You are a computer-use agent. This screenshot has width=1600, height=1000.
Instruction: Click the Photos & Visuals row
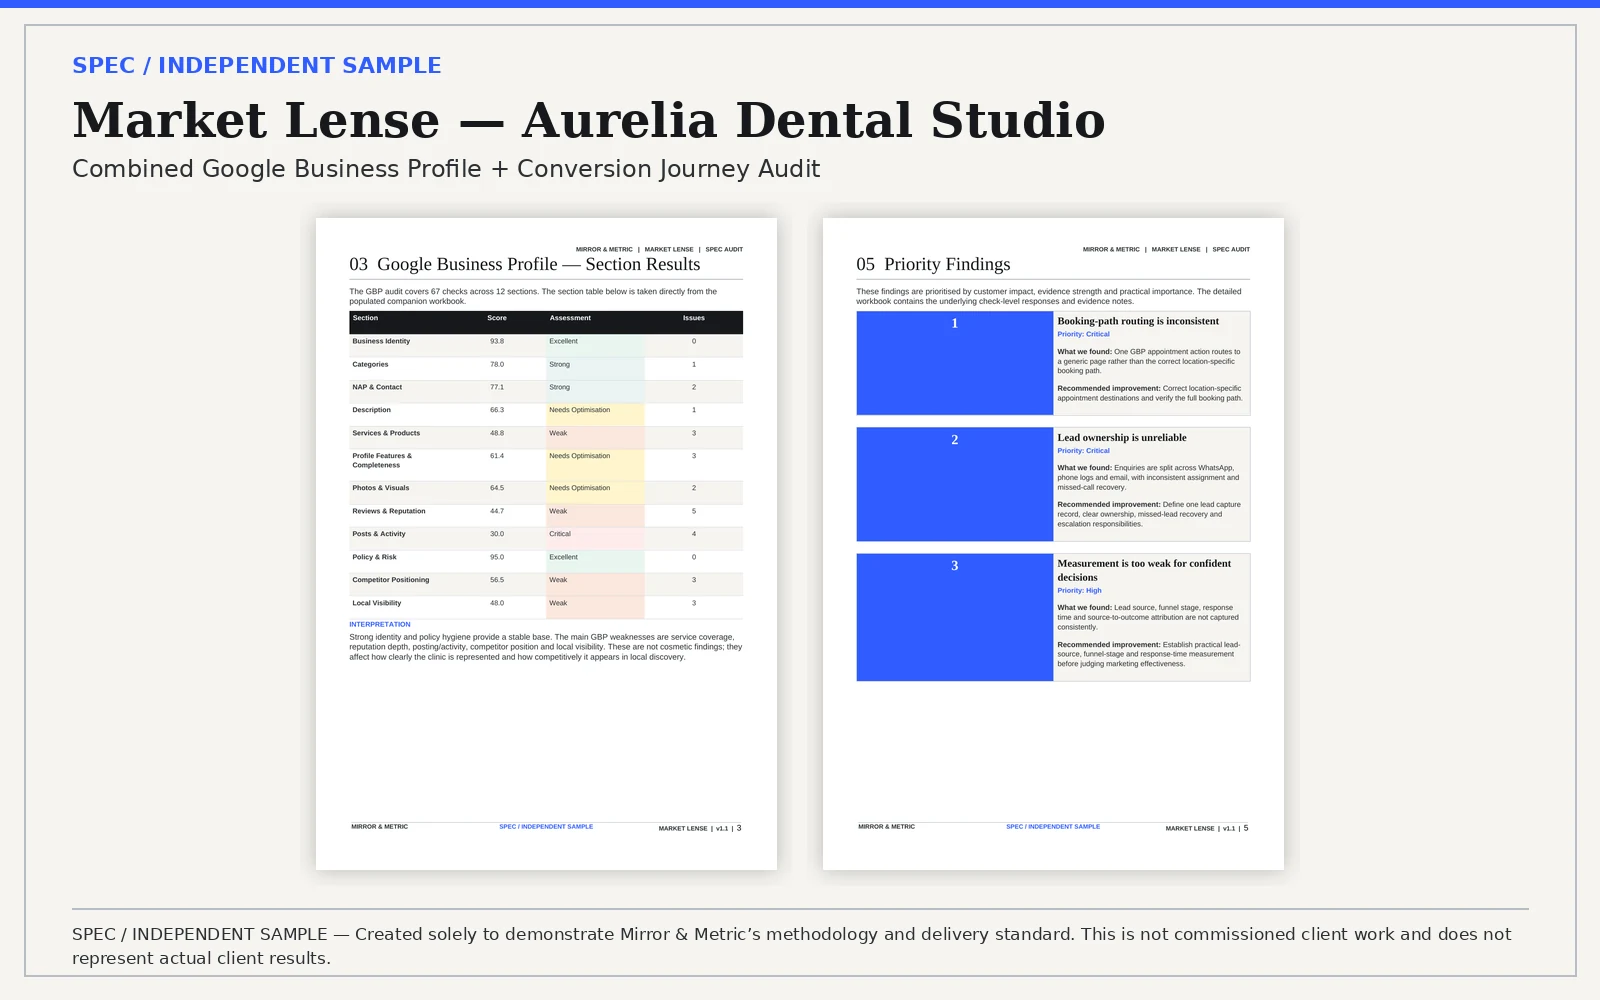click(x=546, y=492)
